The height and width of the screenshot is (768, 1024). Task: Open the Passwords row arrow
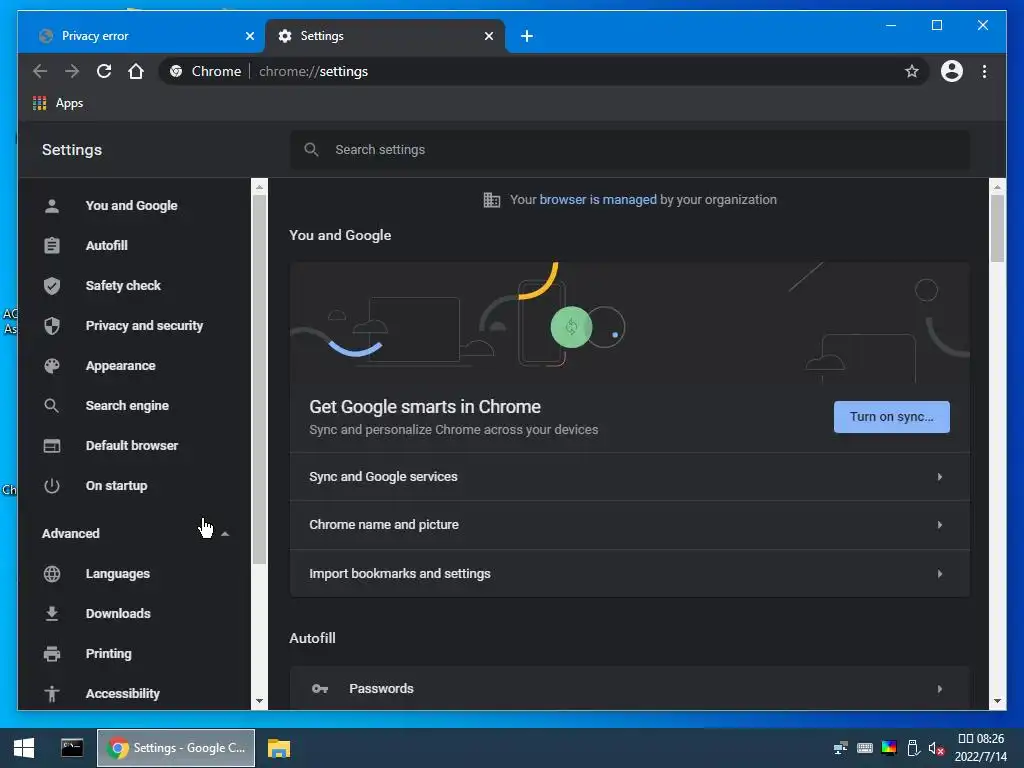coord(940,688)
